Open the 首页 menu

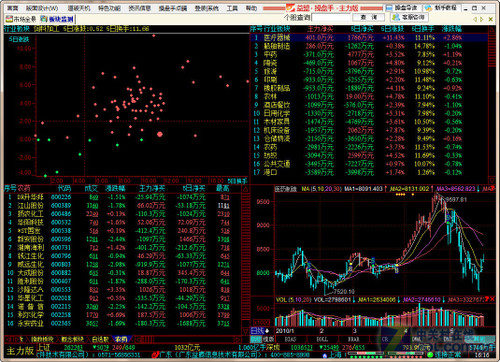coord(12,8)
